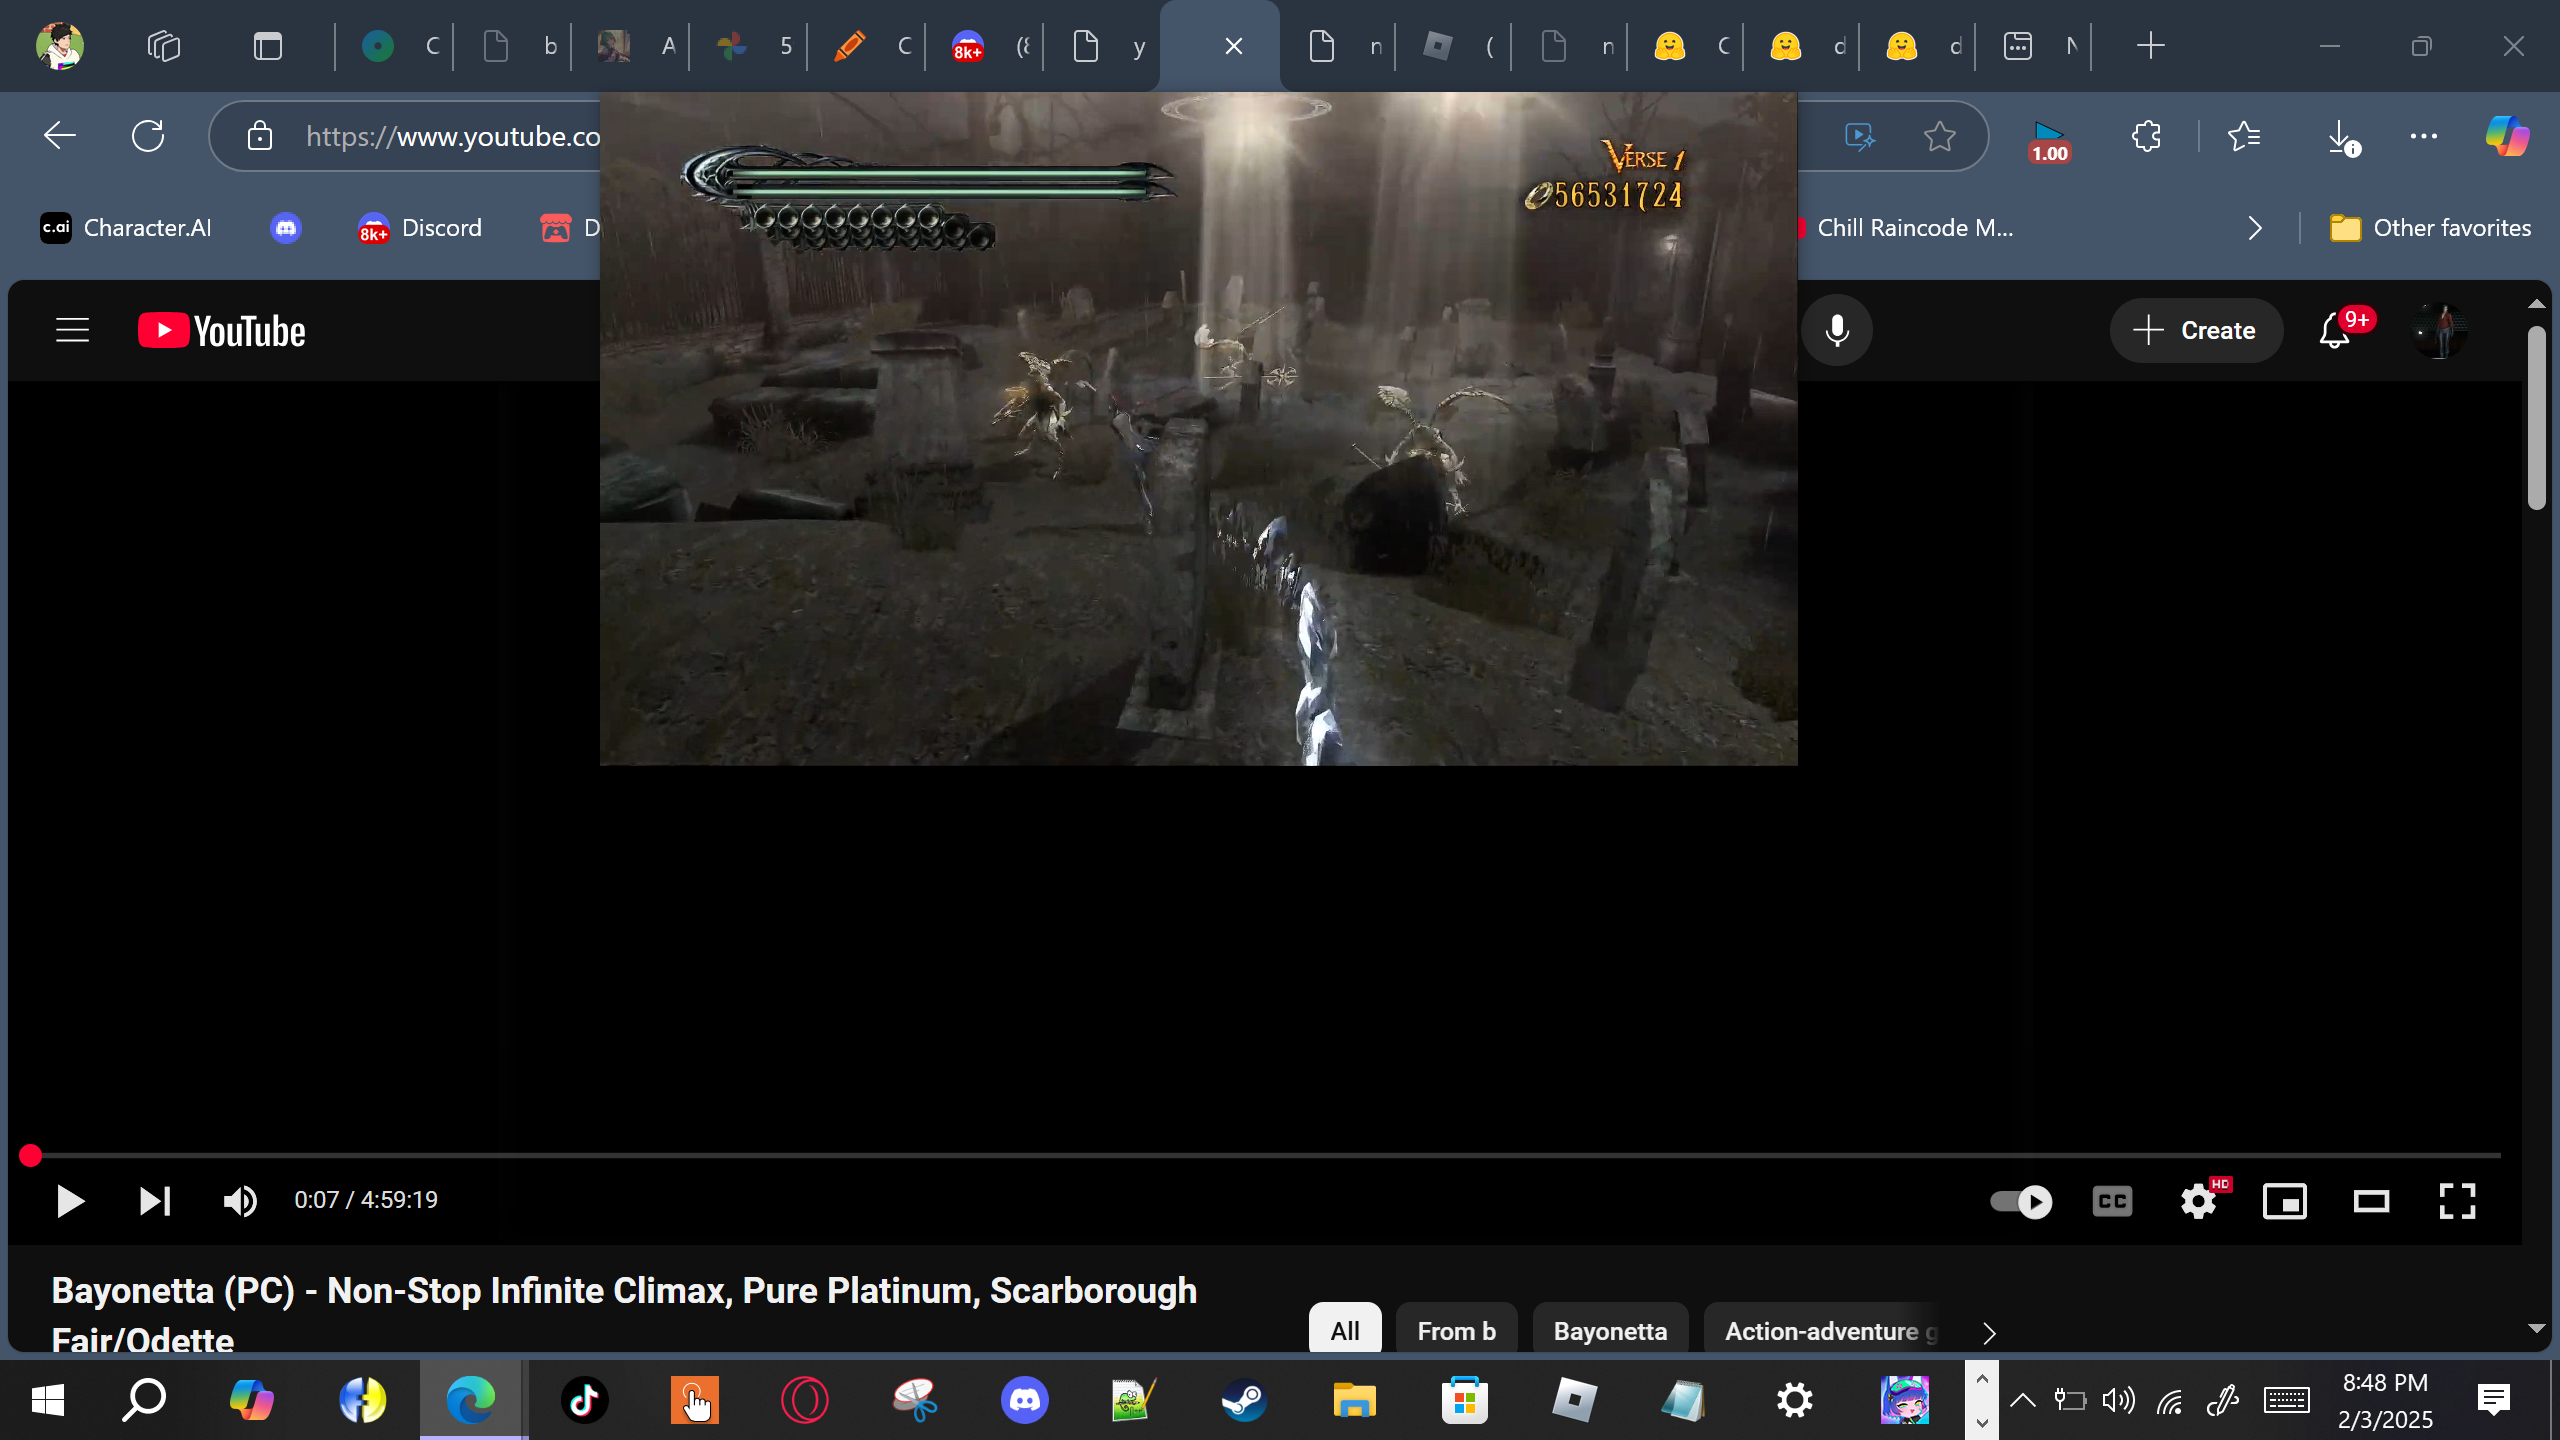Enter full screen mode
The height and width of the screenshot is (1440, 2560).
(x=2457, y=1201)
